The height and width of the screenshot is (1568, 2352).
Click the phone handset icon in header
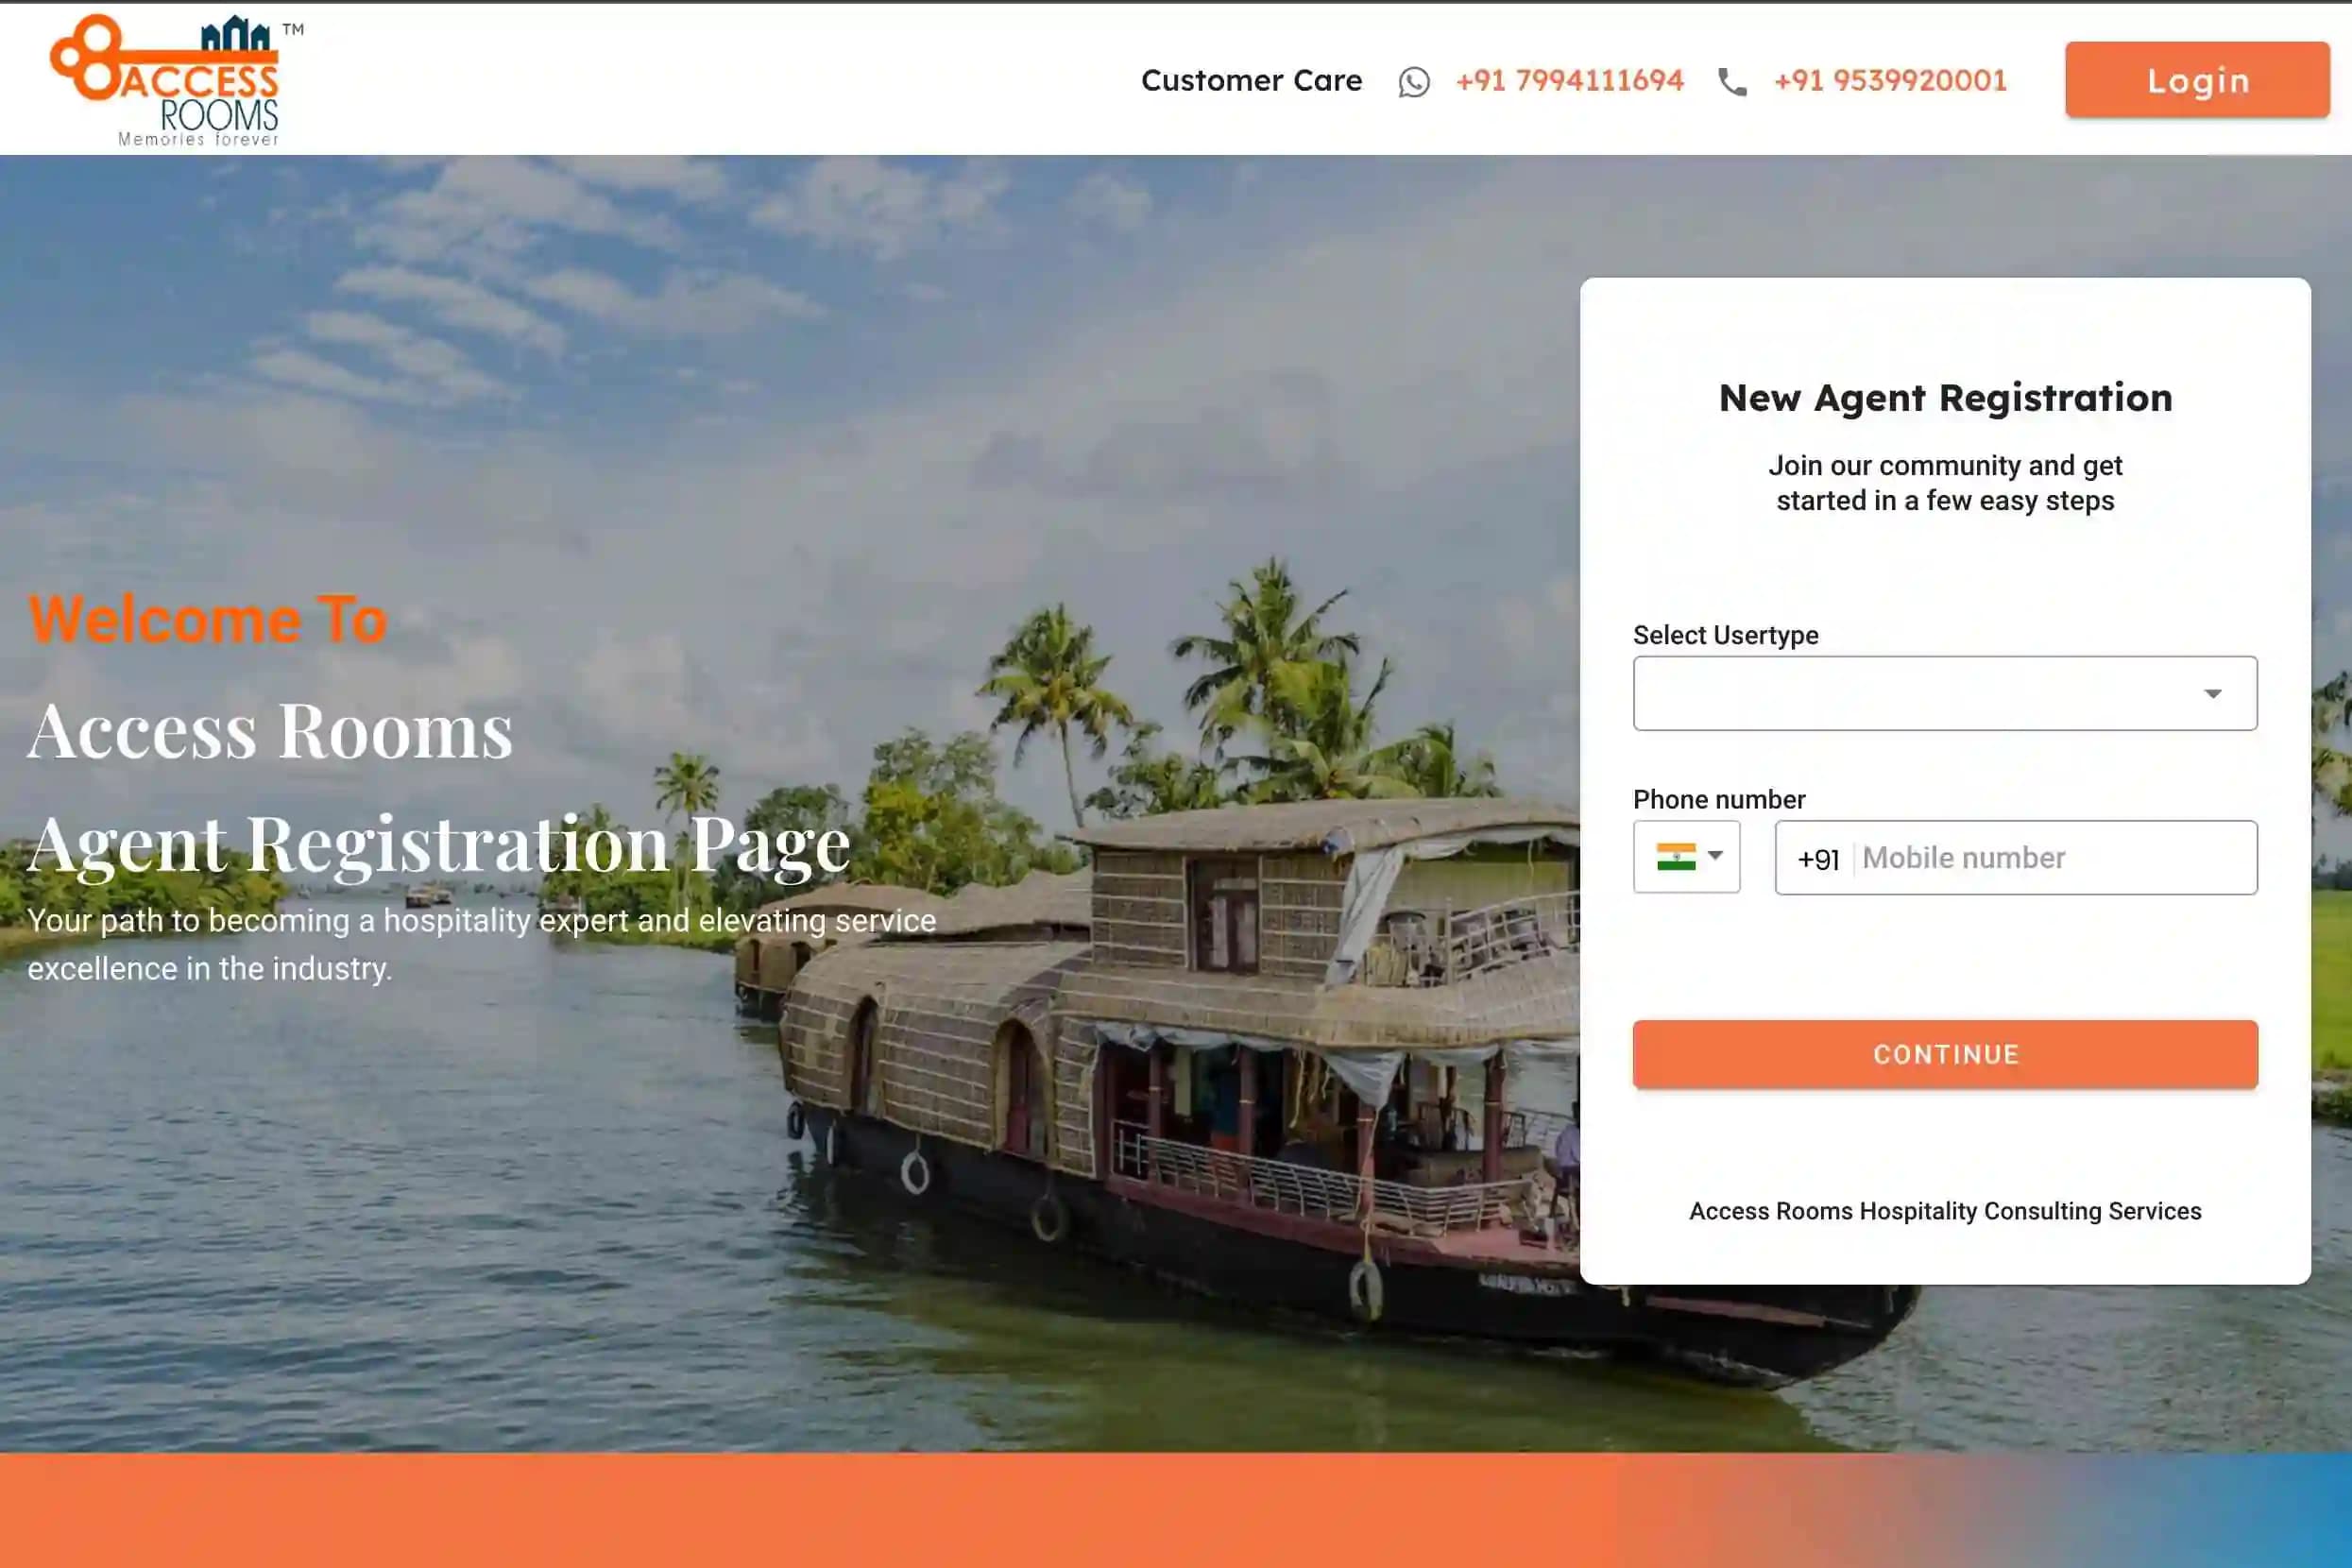coord(1732,81)
